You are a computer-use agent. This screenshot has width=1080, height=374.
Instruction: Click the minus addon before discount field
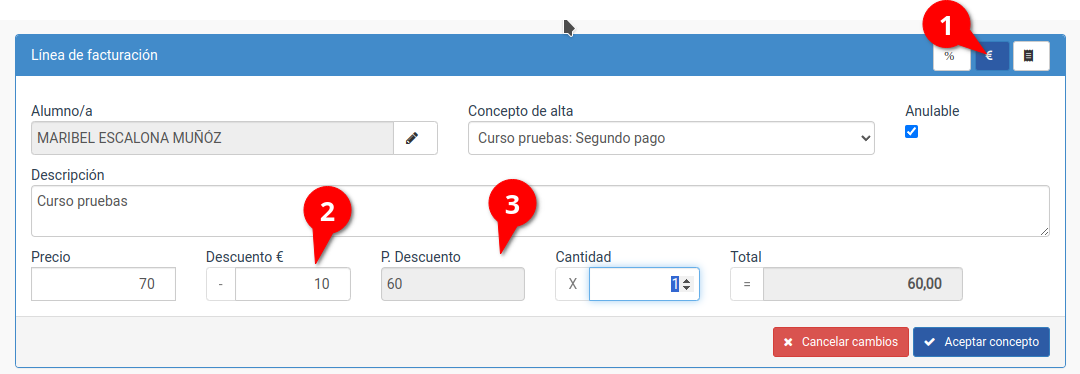click(x=221, y=284)
